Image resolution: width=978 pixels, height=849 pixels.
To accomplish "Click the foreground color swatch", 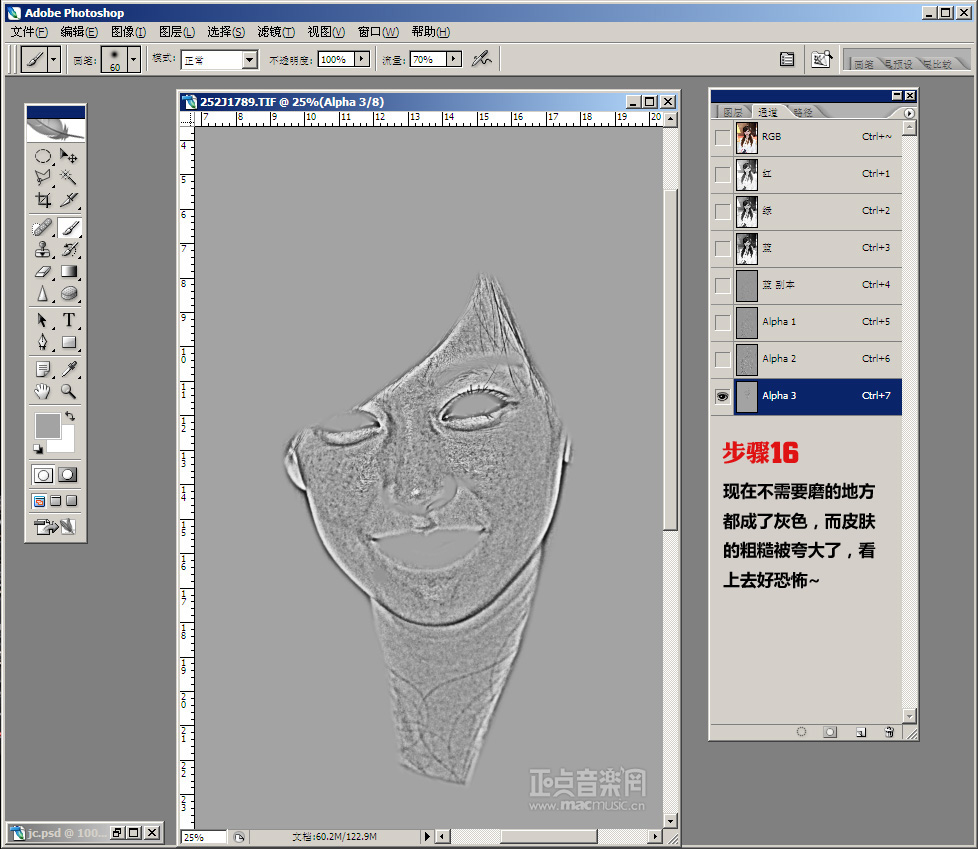I will pos(47,425).
